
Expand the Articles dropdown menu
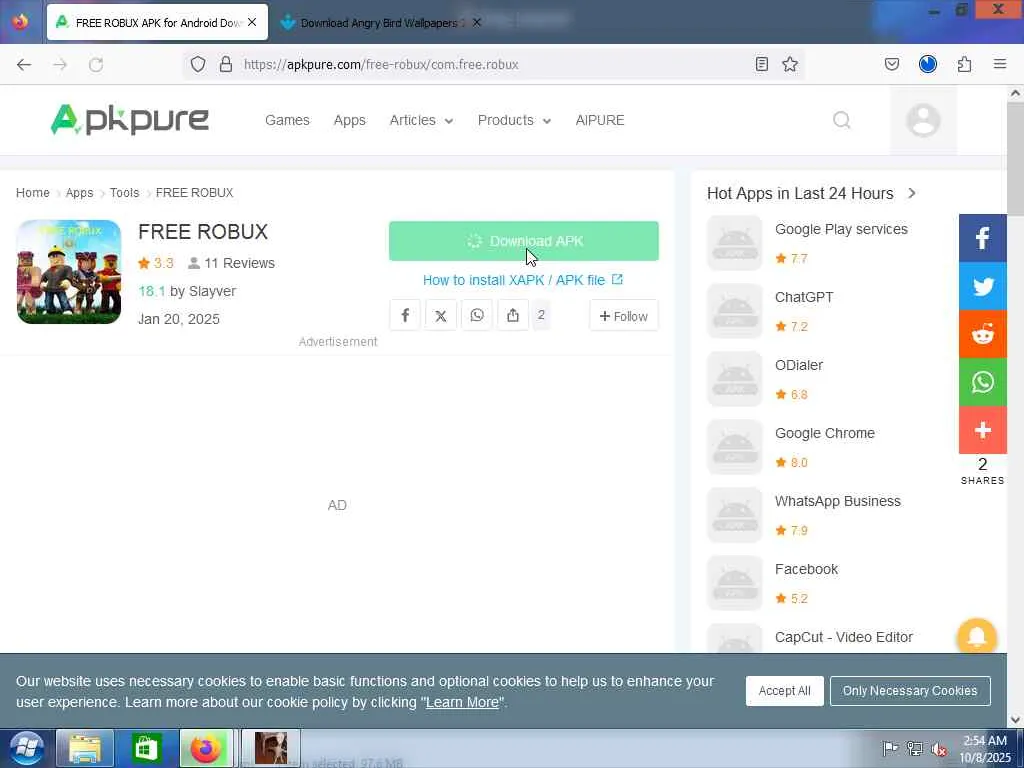421,120
